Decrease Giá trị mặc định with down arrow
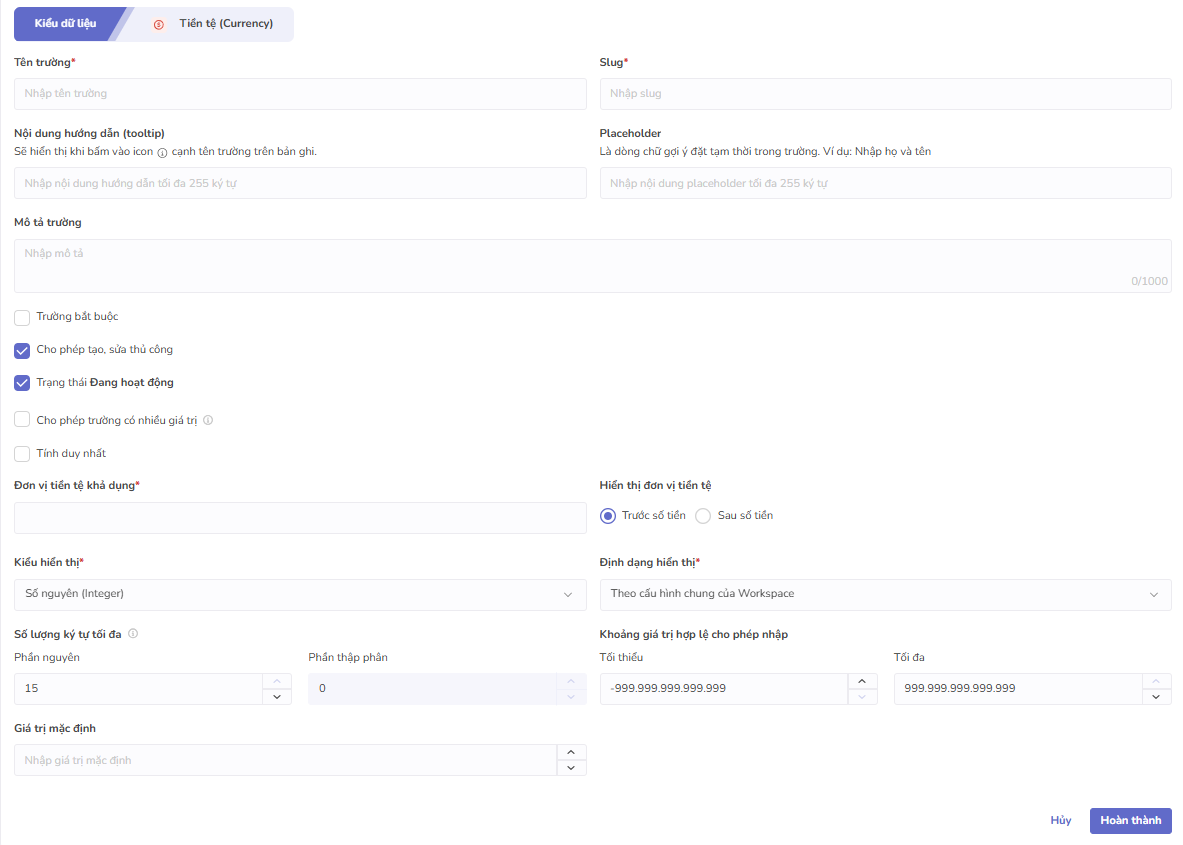Screen dimensions: 1183x845 pos(571,768)
